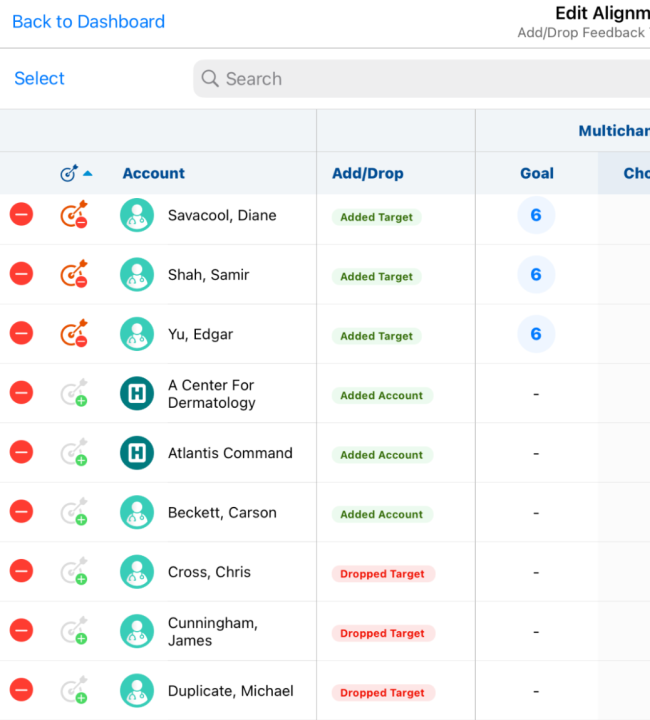Click hospital icon for A Center For Dermatology
Viewport: 650px width, 720px height.
coord(137,394)
